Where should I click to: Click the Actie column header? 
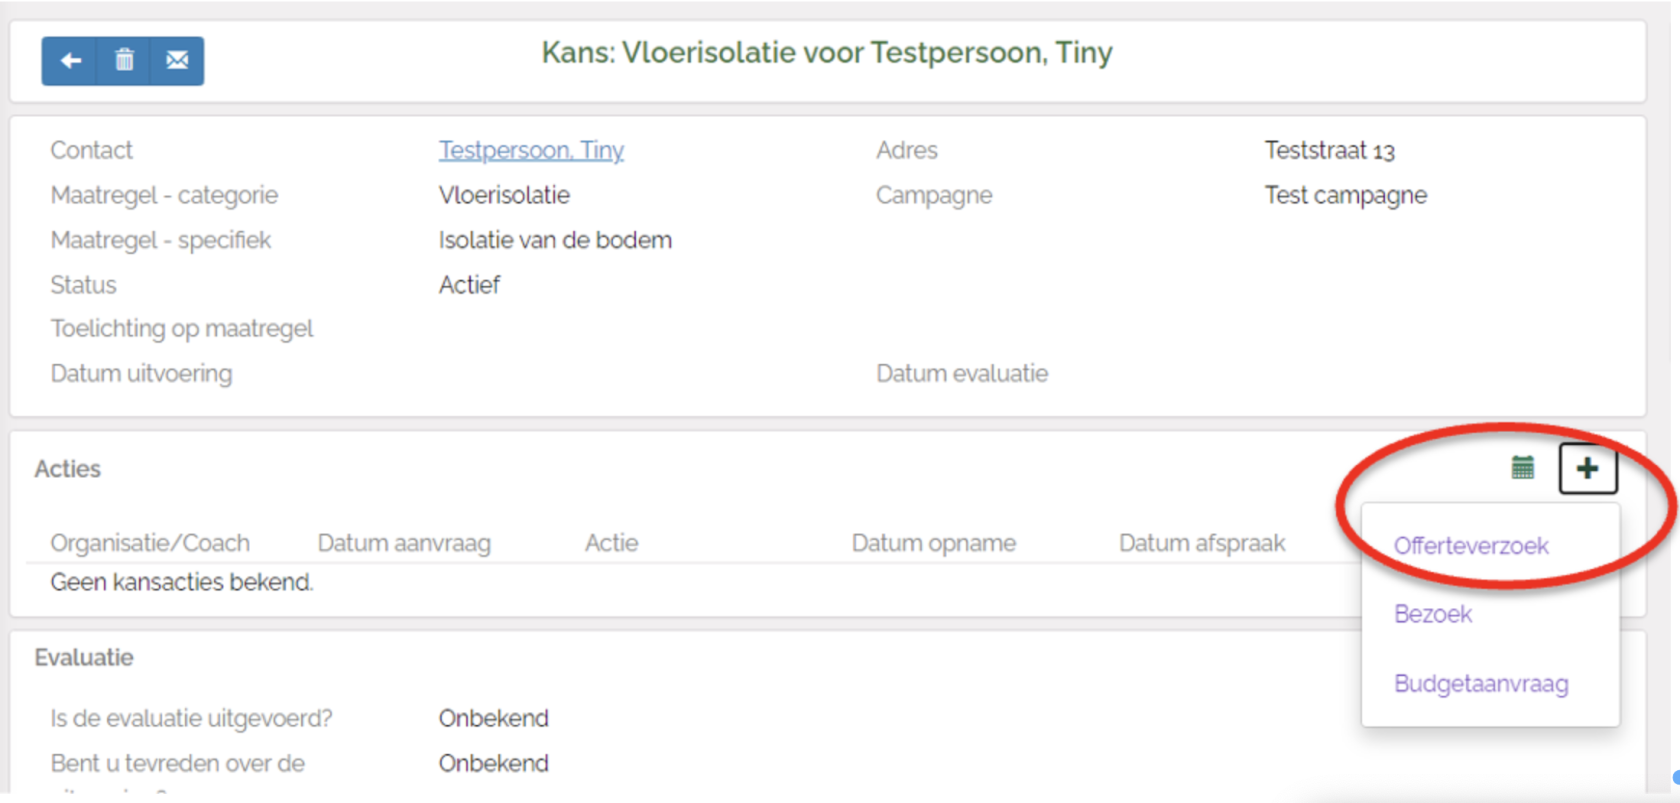611,543
